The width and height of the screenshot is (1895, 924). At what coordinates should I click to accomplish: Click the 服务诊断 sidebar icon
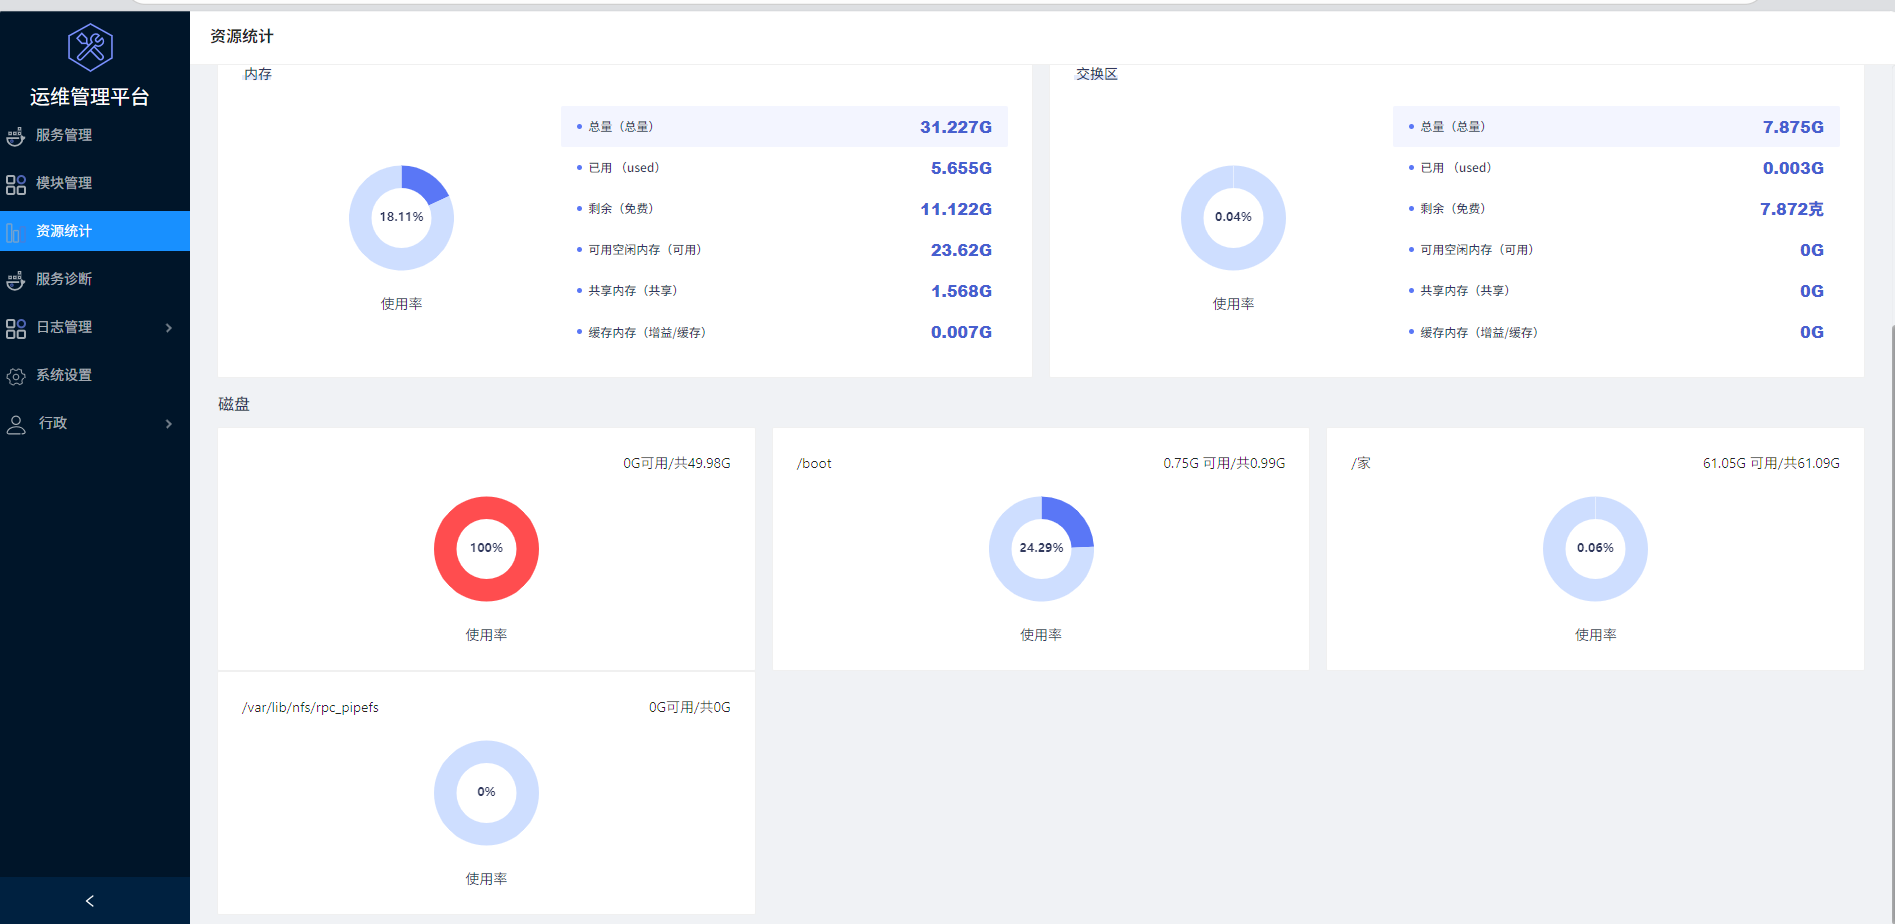click(x=16, y=280)
